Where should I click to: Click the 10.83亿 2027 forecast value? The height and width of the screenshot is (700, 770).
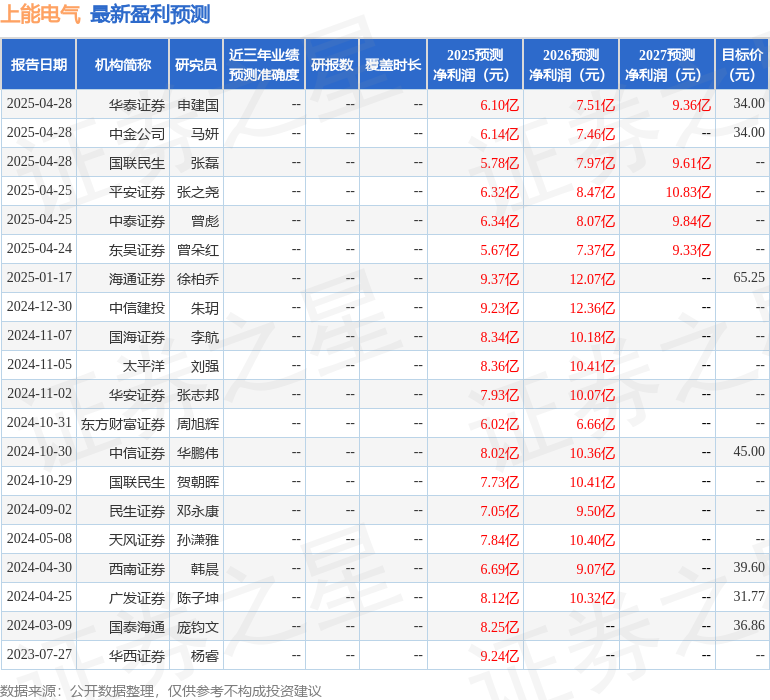pyautogui.click(x=687, y=192)
